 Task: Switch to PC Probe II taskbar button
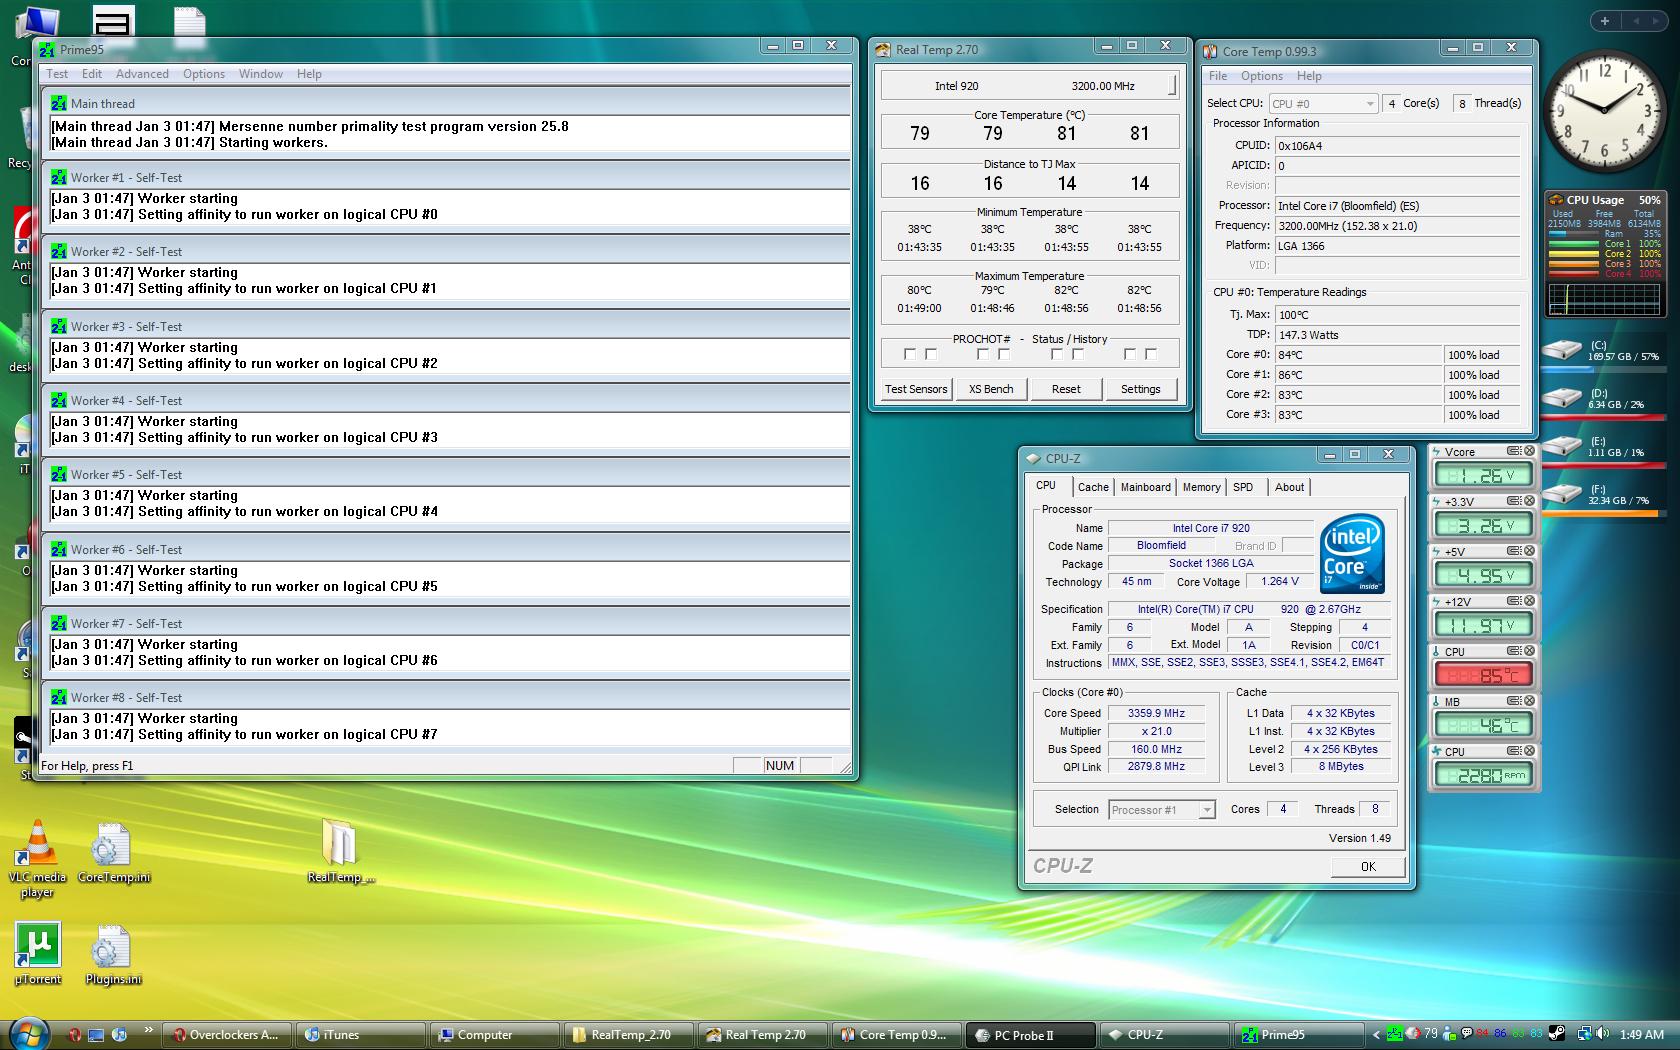(x=1028, y=1035)
